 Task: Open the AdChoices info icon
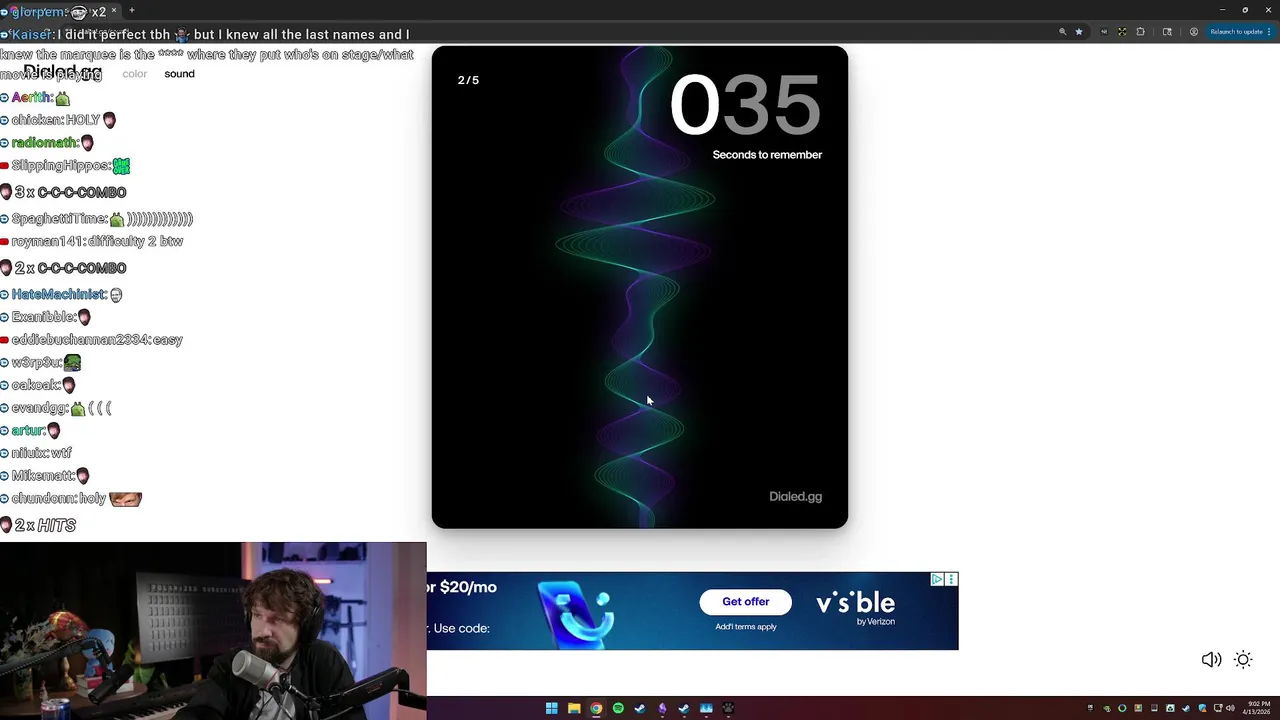point(937,579)
